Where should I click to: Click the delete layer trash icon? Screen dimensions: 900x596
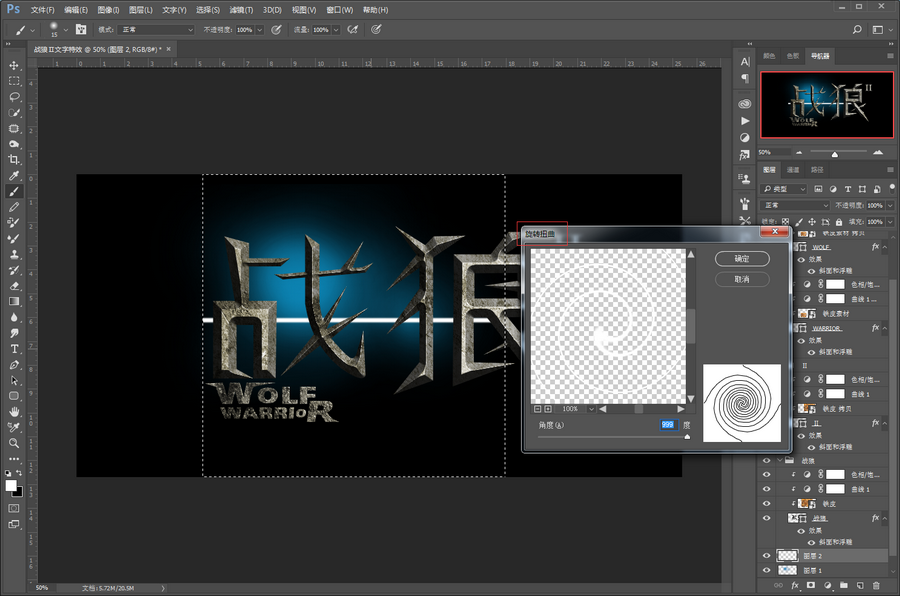[x=877, y=585]
